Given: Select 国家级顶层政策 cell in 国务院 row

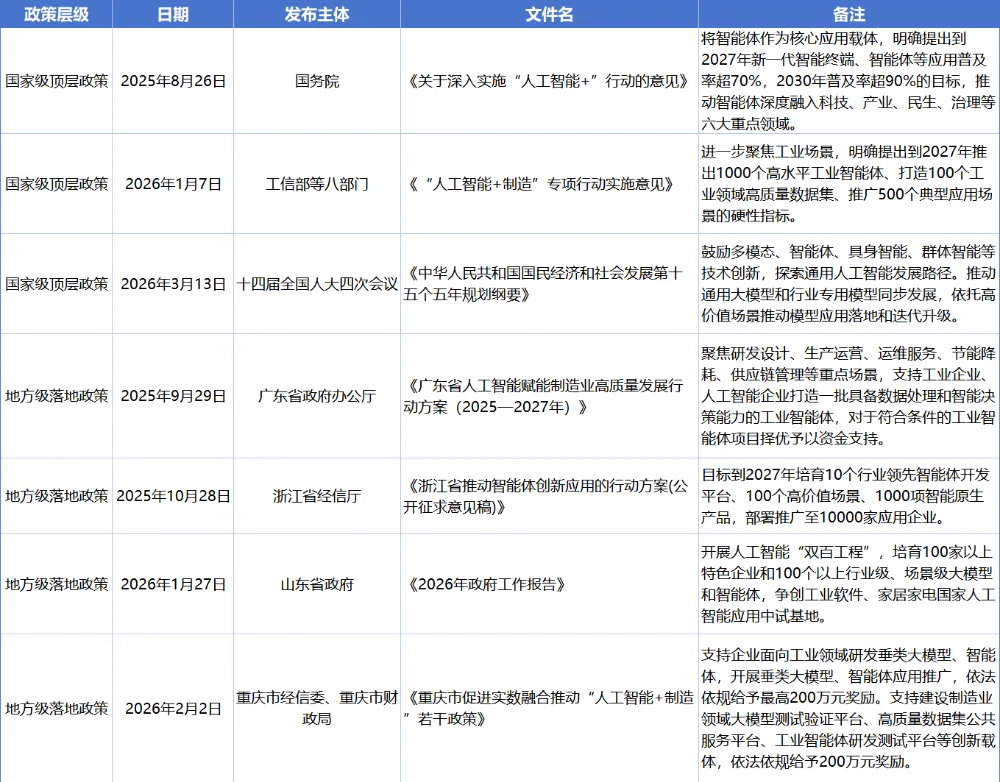Looking at the screenshot, I should [56, 81].
